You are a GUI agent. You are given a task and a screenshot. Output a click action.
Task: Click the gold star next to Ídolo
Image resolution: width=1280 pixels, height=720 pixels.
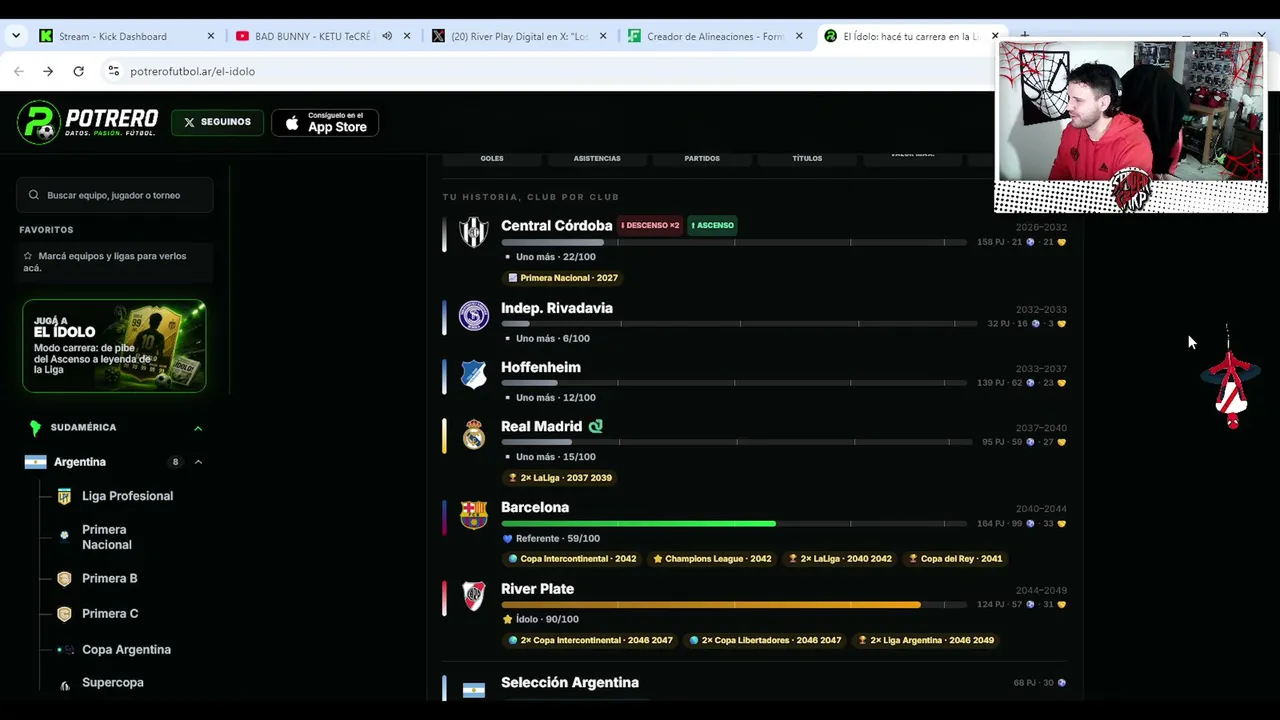pos(507,620)
